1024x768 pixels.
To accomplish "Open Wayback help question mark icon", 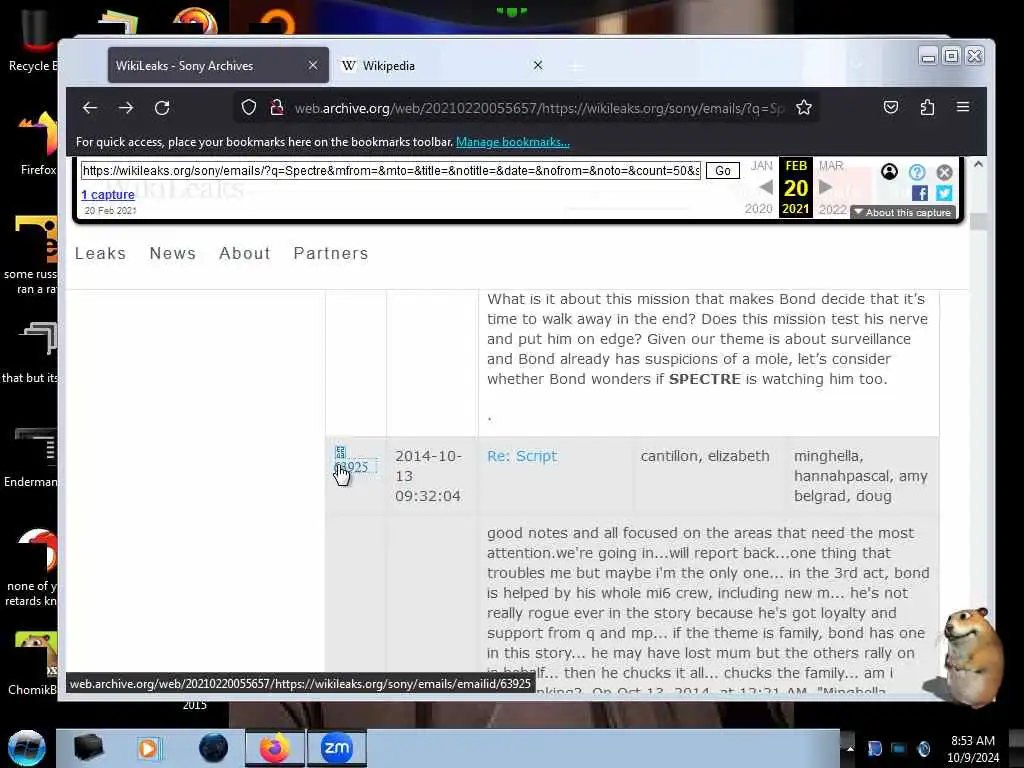I will (x=917, y=172).
